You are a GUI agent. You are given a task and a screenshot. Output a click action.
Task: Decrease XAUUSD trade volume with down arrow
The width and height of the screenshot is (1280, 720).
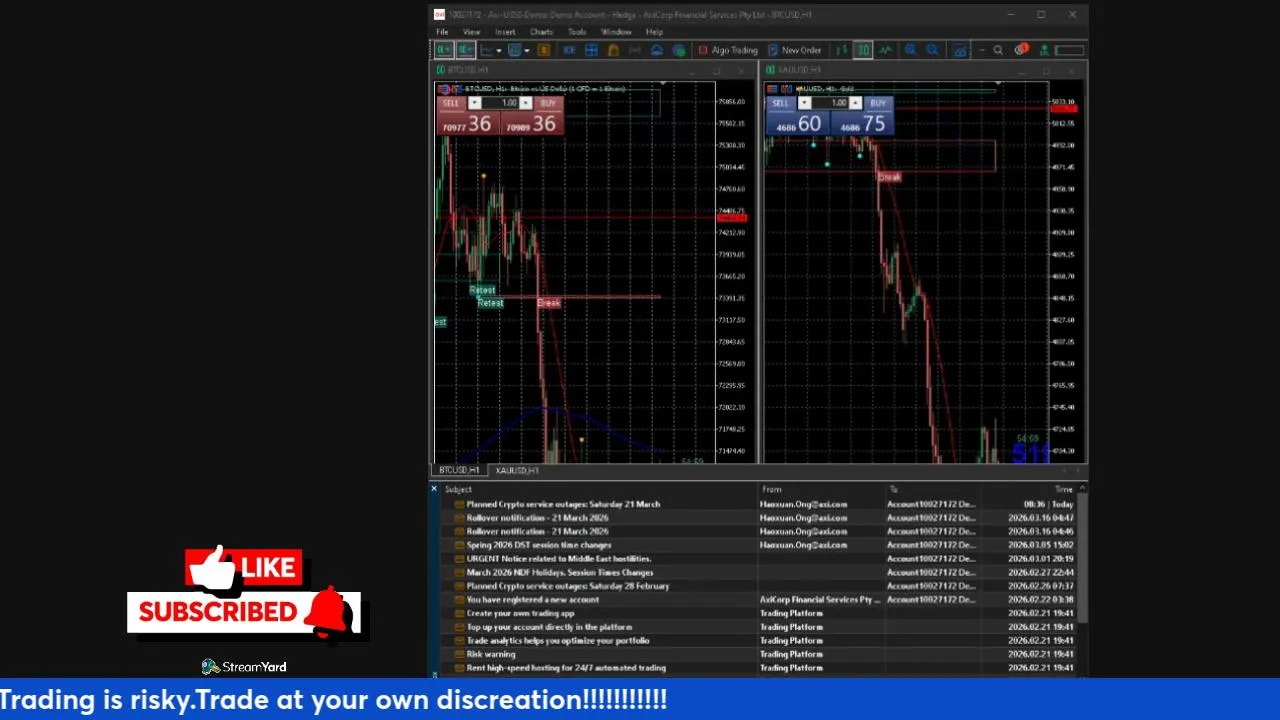tap(805, 103)
